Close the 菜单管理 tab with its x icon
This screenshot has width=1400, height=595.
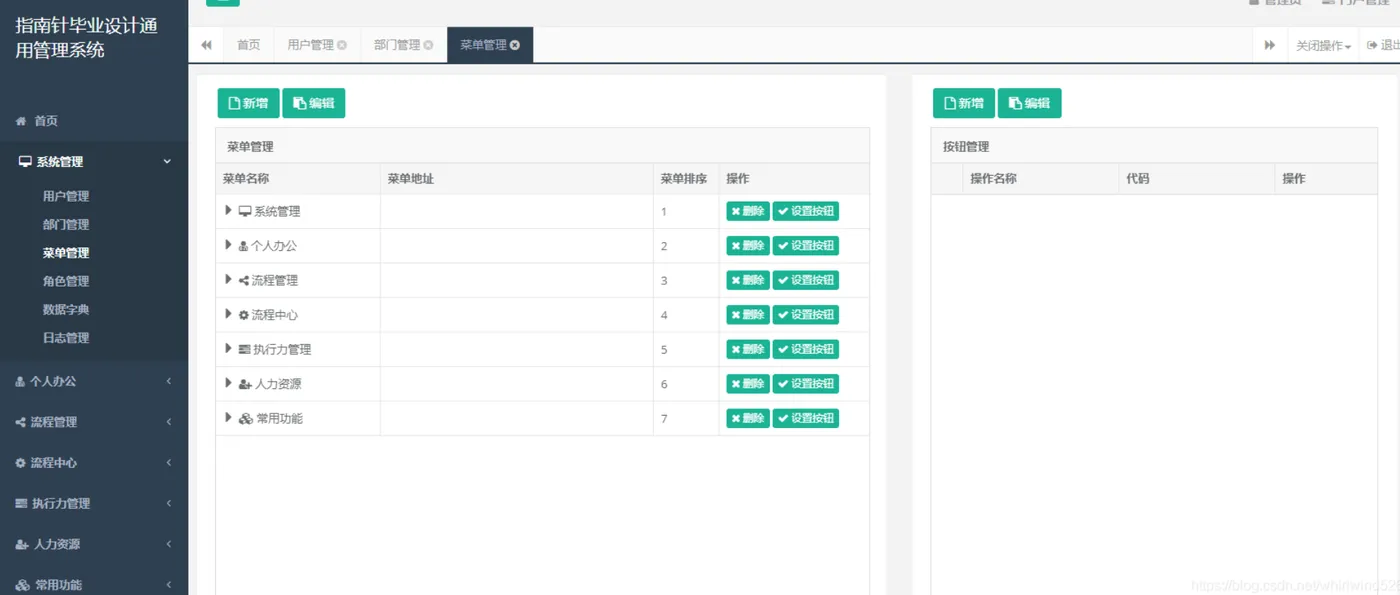(515, 45)
